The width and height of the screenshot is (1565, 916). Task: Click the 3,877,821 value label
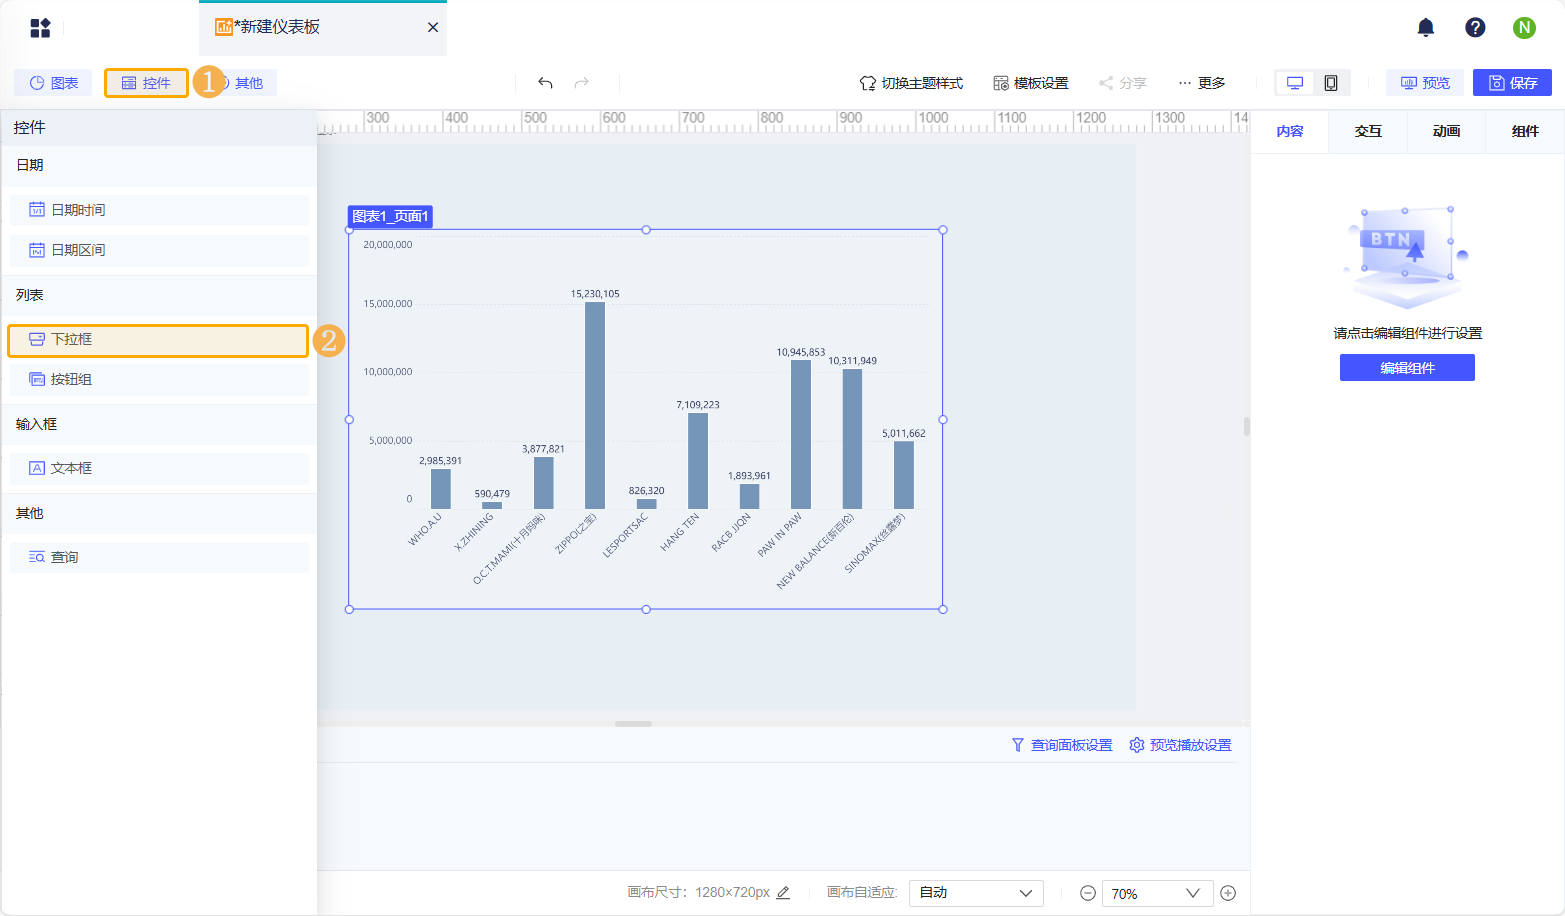click(x=544, y=449)
